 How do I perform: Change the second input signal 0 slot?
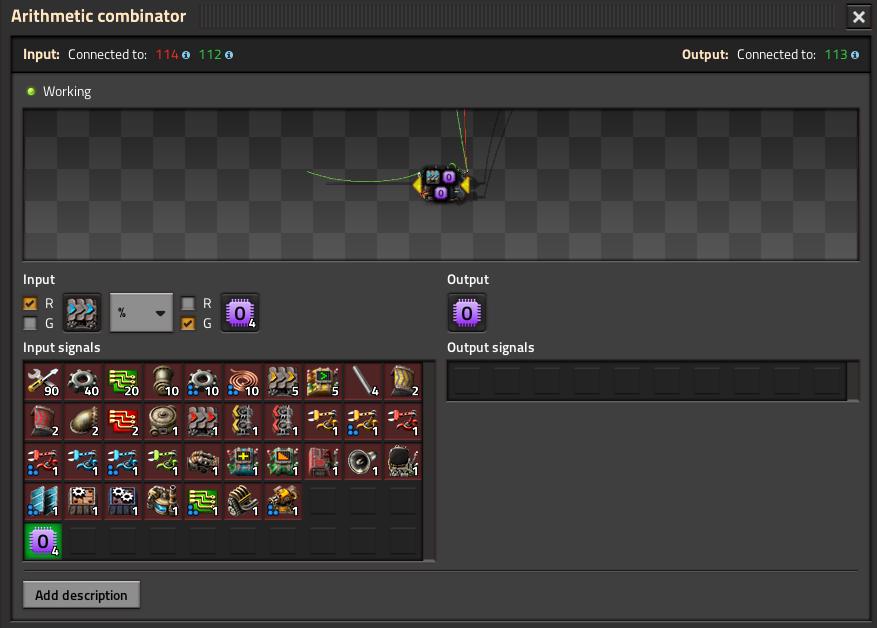[x=240, y=313]
